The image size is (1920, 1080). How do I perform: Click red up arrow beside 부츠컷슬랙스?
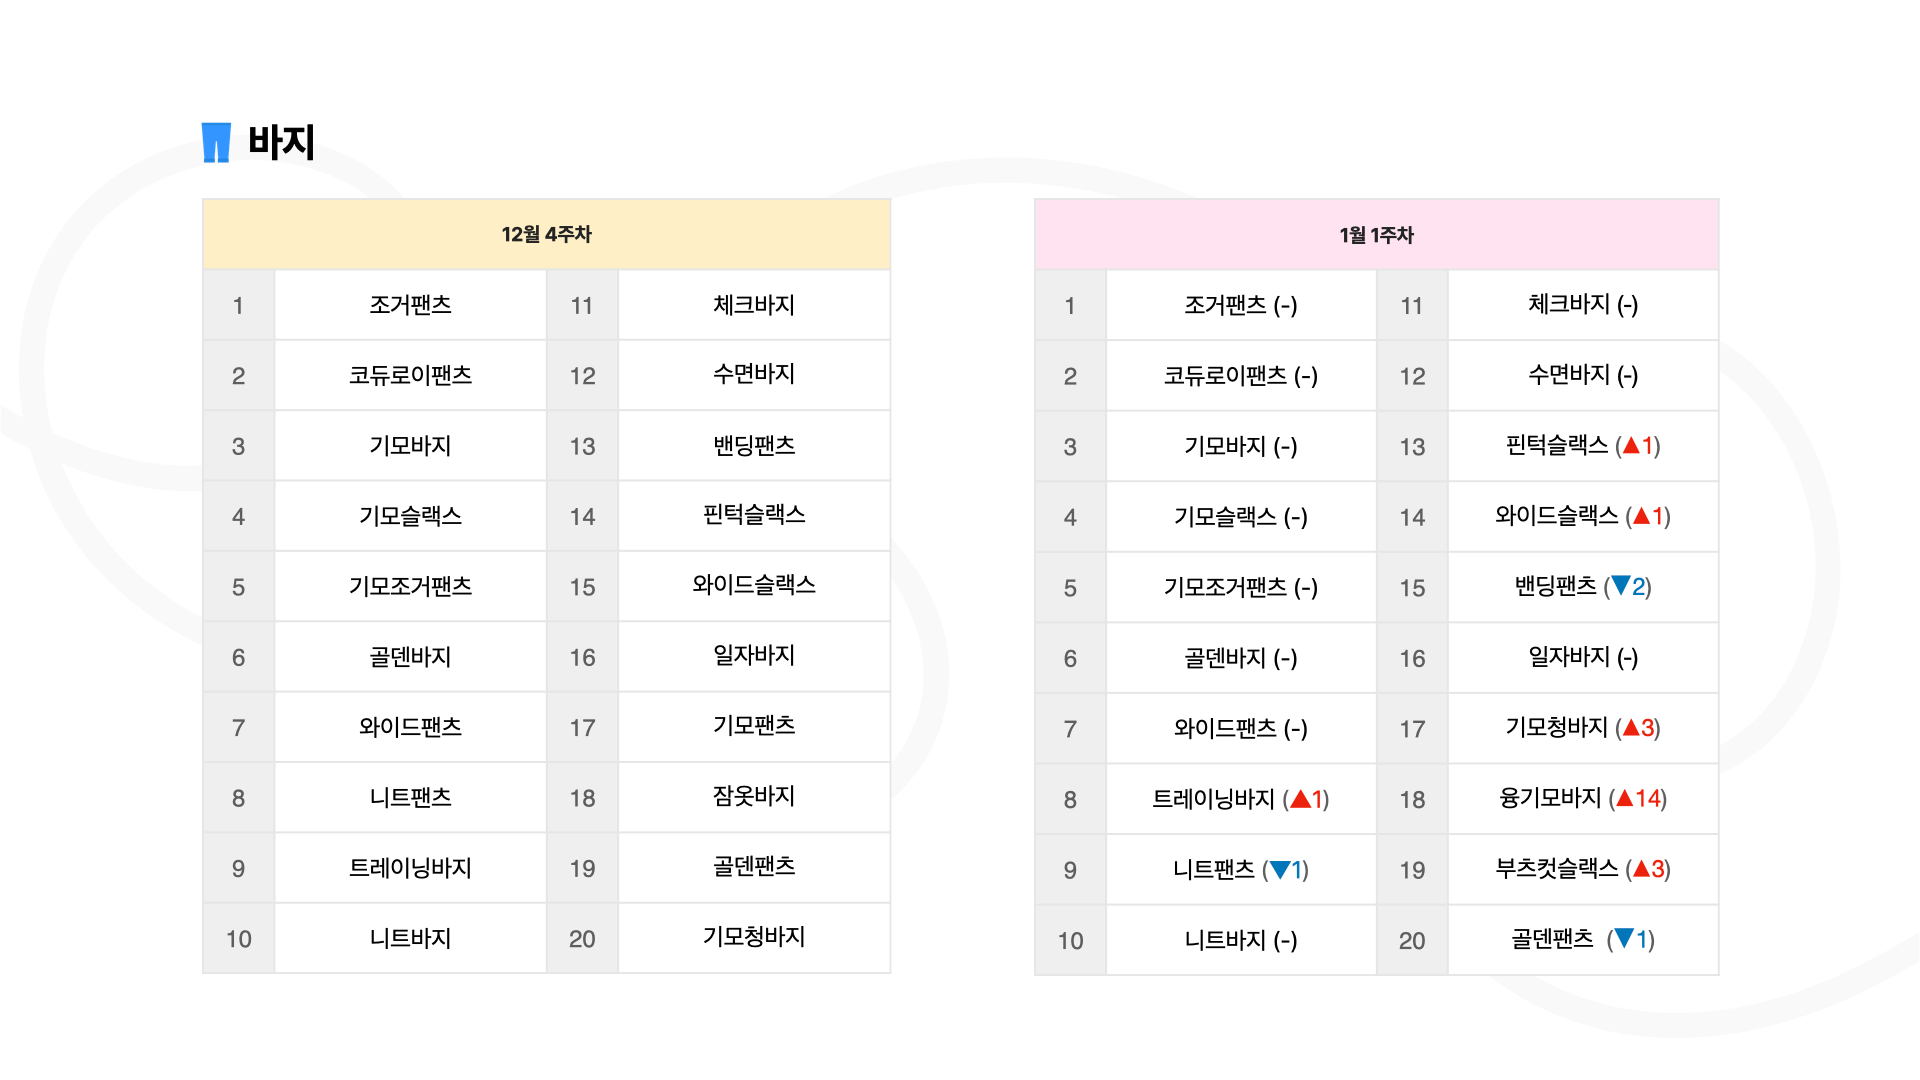click(x=1641, y=869)
